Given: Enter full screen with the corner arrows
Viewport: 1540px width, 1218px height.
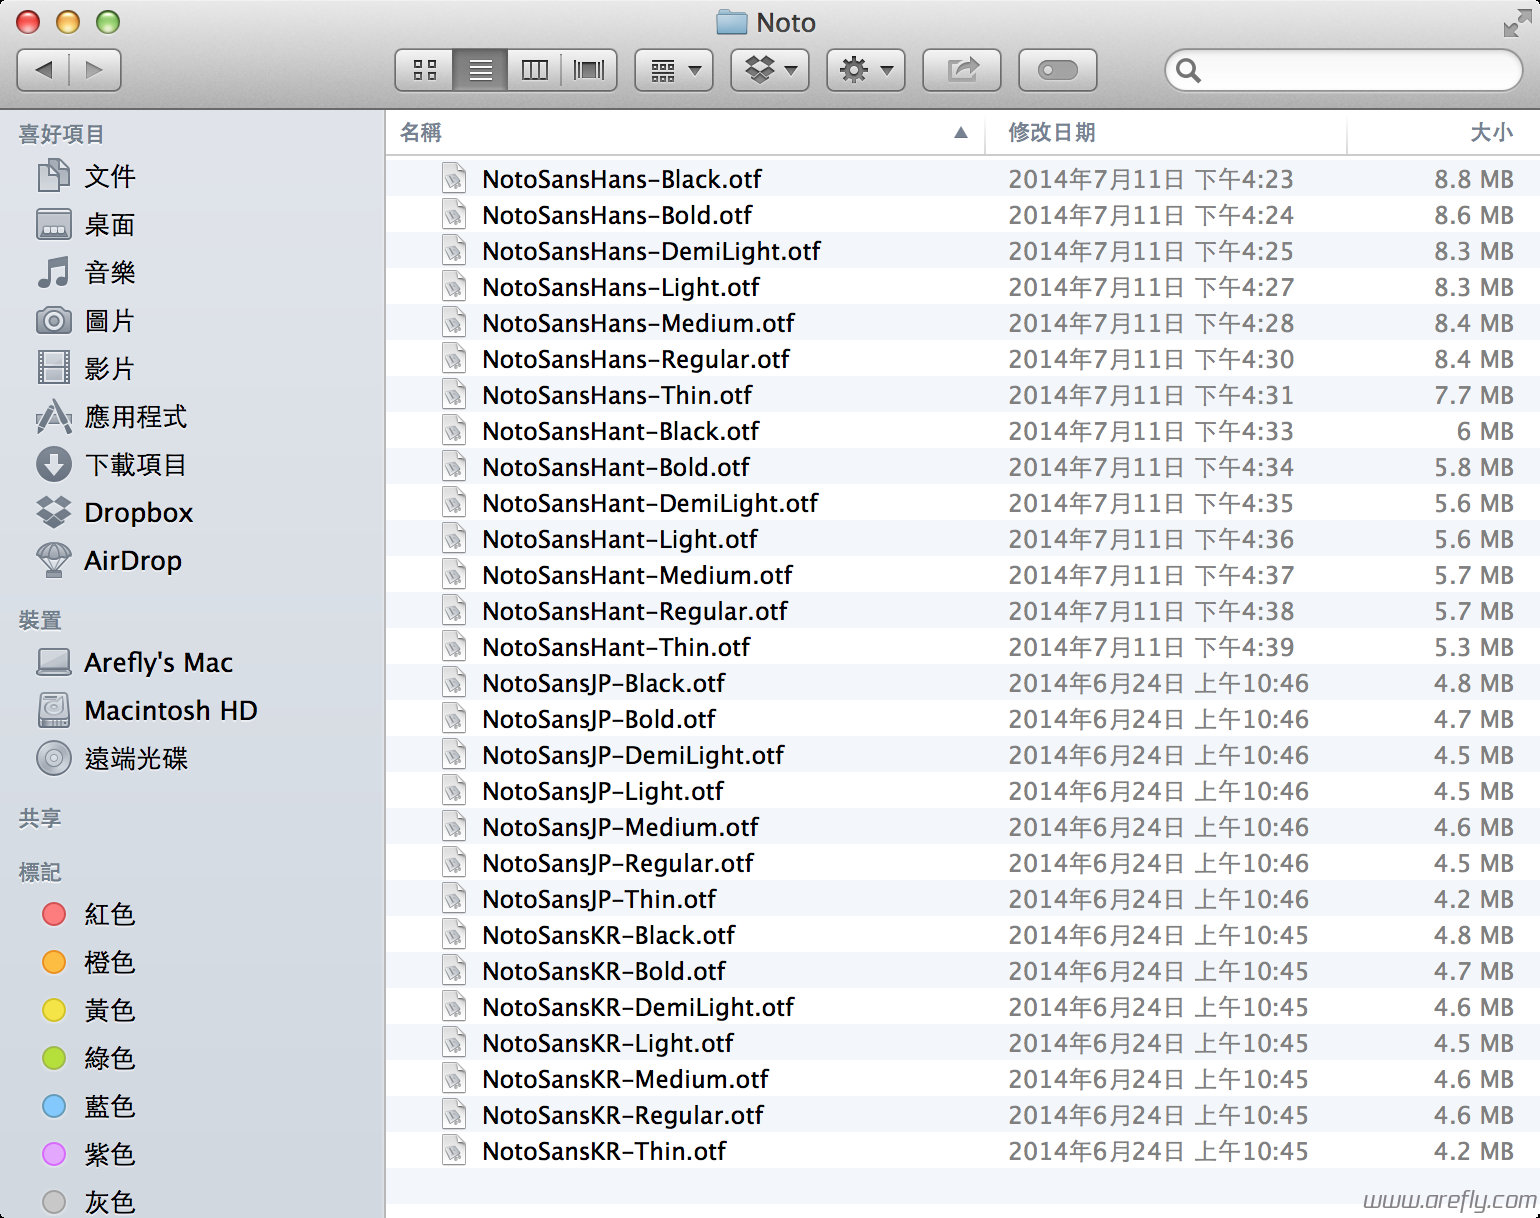Looking at the screenshot, I should click(1516, 24).
